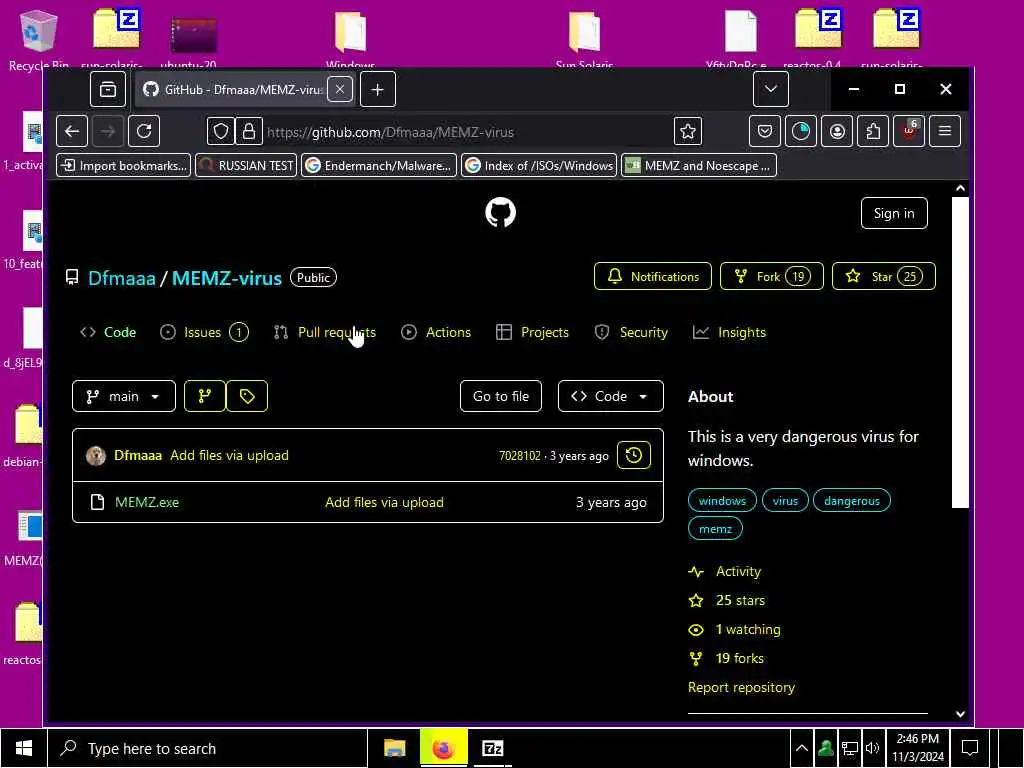This screenshot has height=768, width=1024.
Task: Open Import bookmarks bookmark item
Action: tap(124, 166)
